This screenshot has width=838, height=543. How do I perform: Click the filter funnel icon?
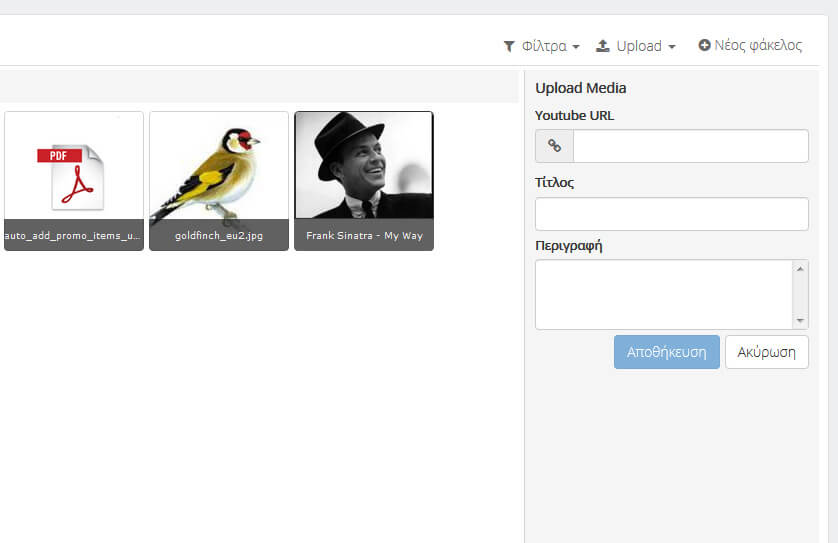pos(509,46)
